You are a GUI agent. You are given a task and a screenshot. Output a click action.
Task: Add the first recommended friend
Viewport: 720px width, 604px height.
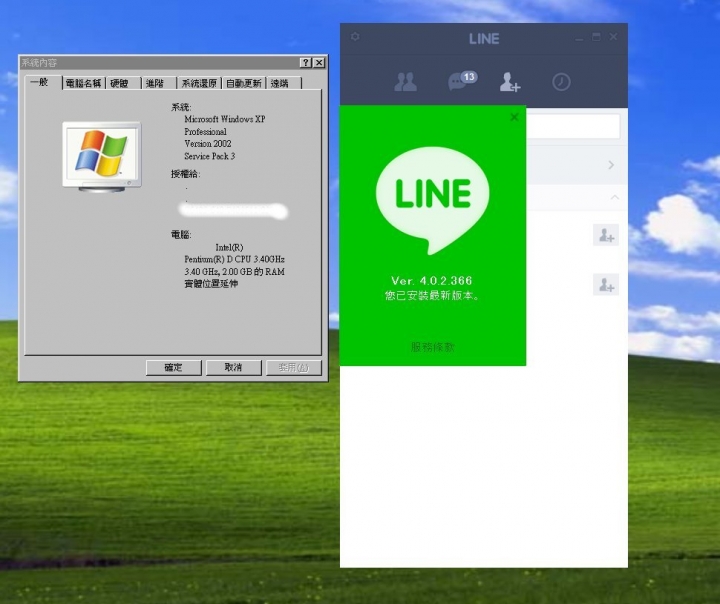click(606, 235)
